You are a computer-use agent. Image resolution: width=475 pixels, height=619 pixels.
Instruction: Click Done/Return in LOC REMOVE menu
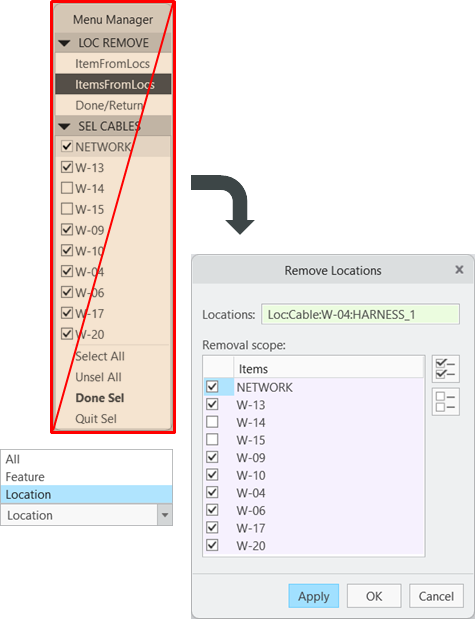point(113,105)
